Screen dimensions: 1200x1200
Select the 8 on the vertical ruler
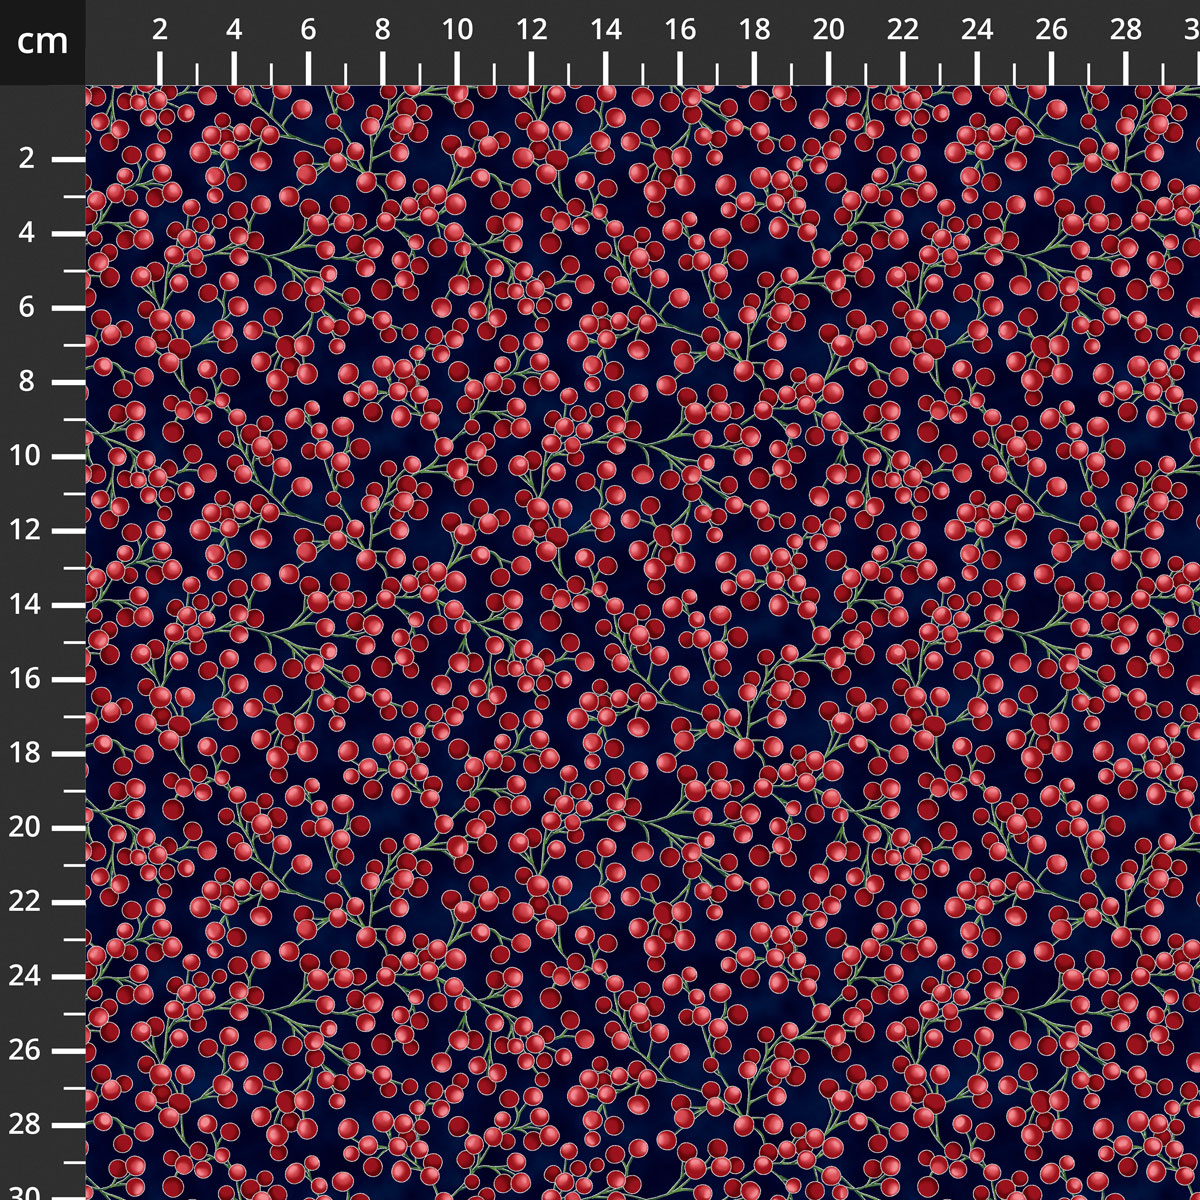pos(26,382)
